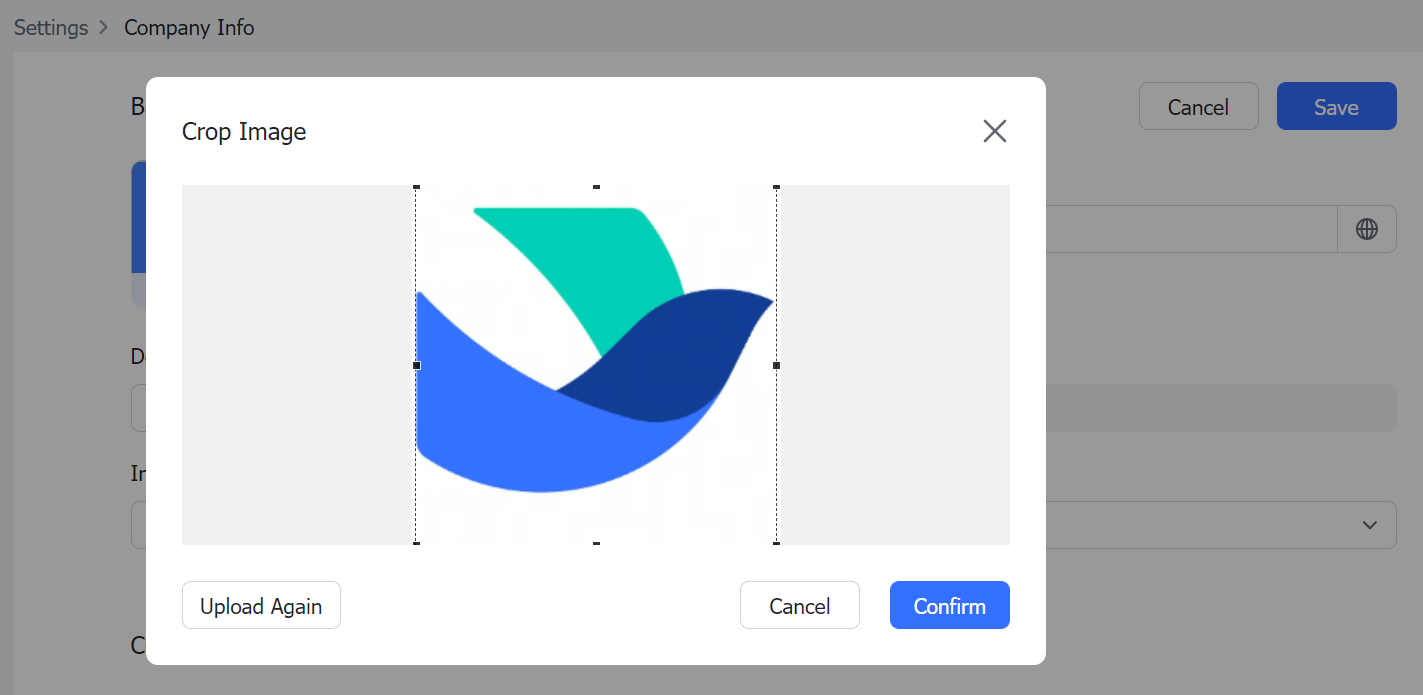Click the Upload Again button

(x=261, y=605)
